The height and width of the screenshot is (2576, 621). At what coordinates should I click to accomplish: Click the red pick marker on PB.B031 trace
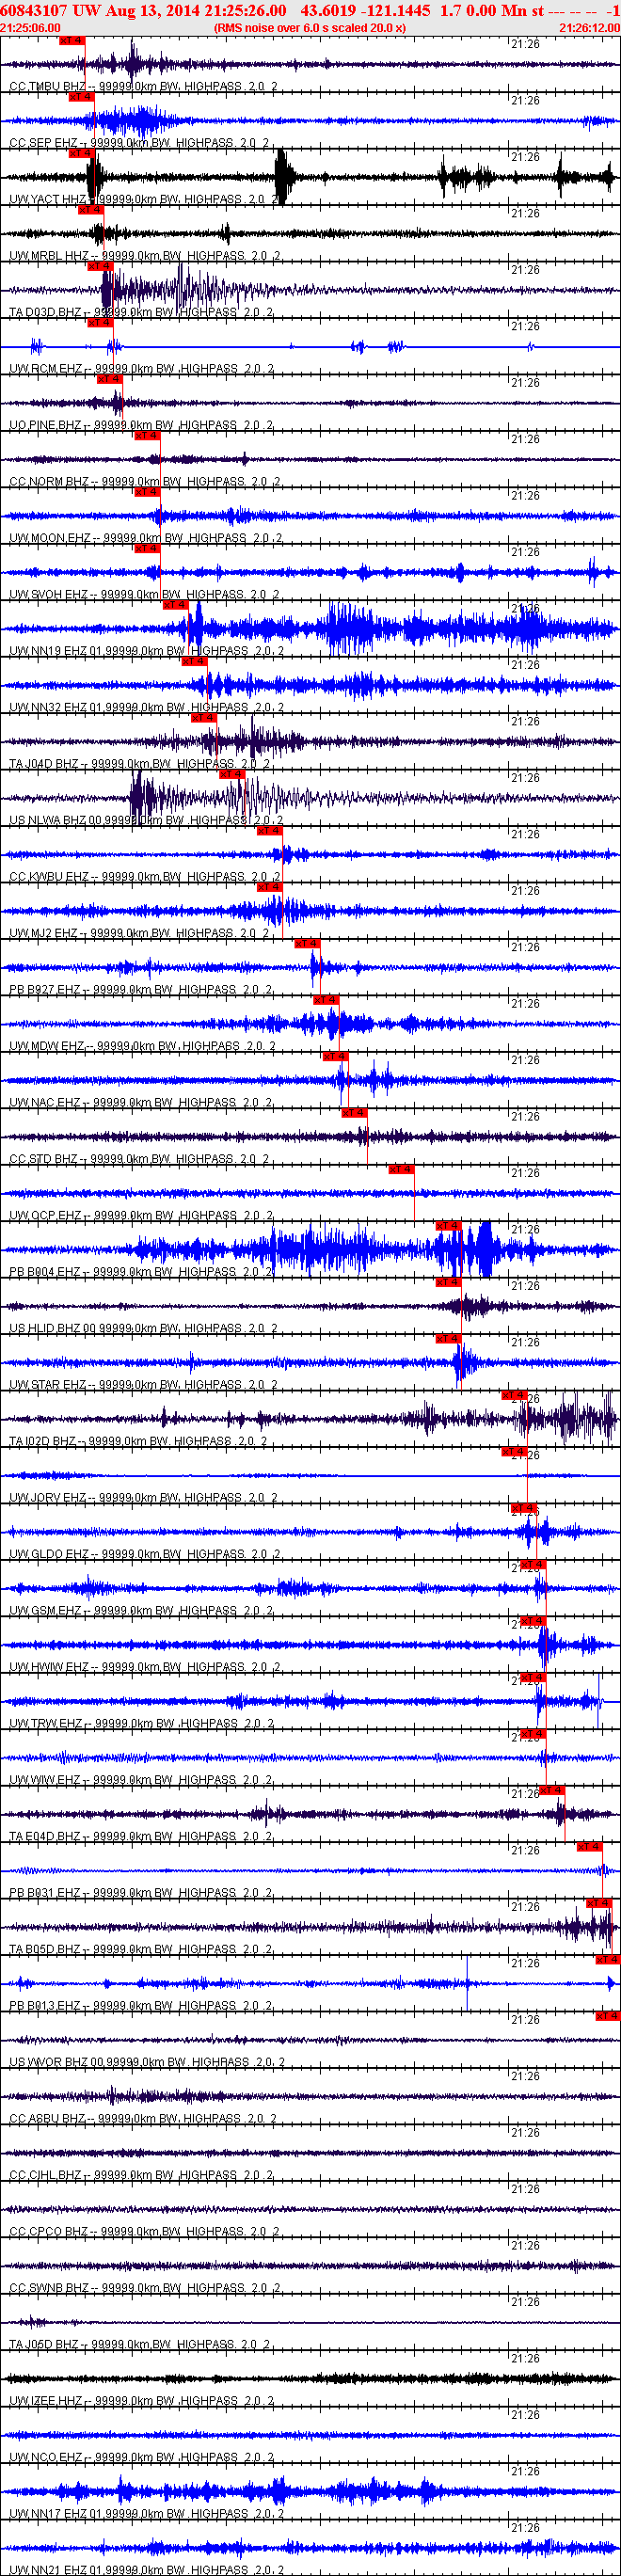(590, 1848)
